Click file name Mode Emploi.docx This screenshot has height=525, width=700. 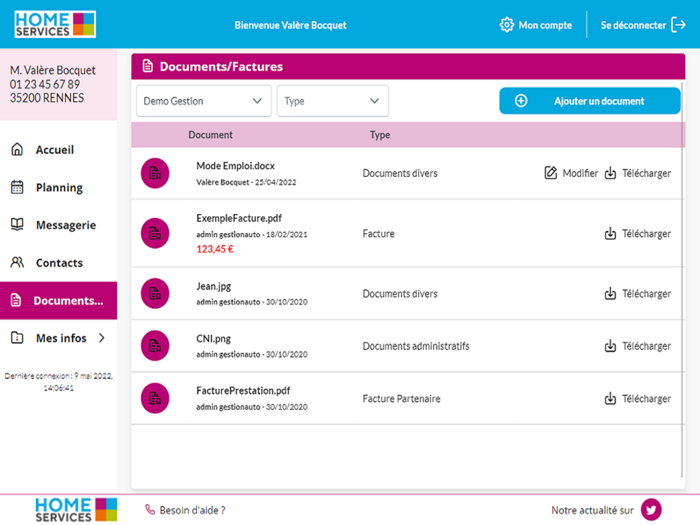click(235, 166)
